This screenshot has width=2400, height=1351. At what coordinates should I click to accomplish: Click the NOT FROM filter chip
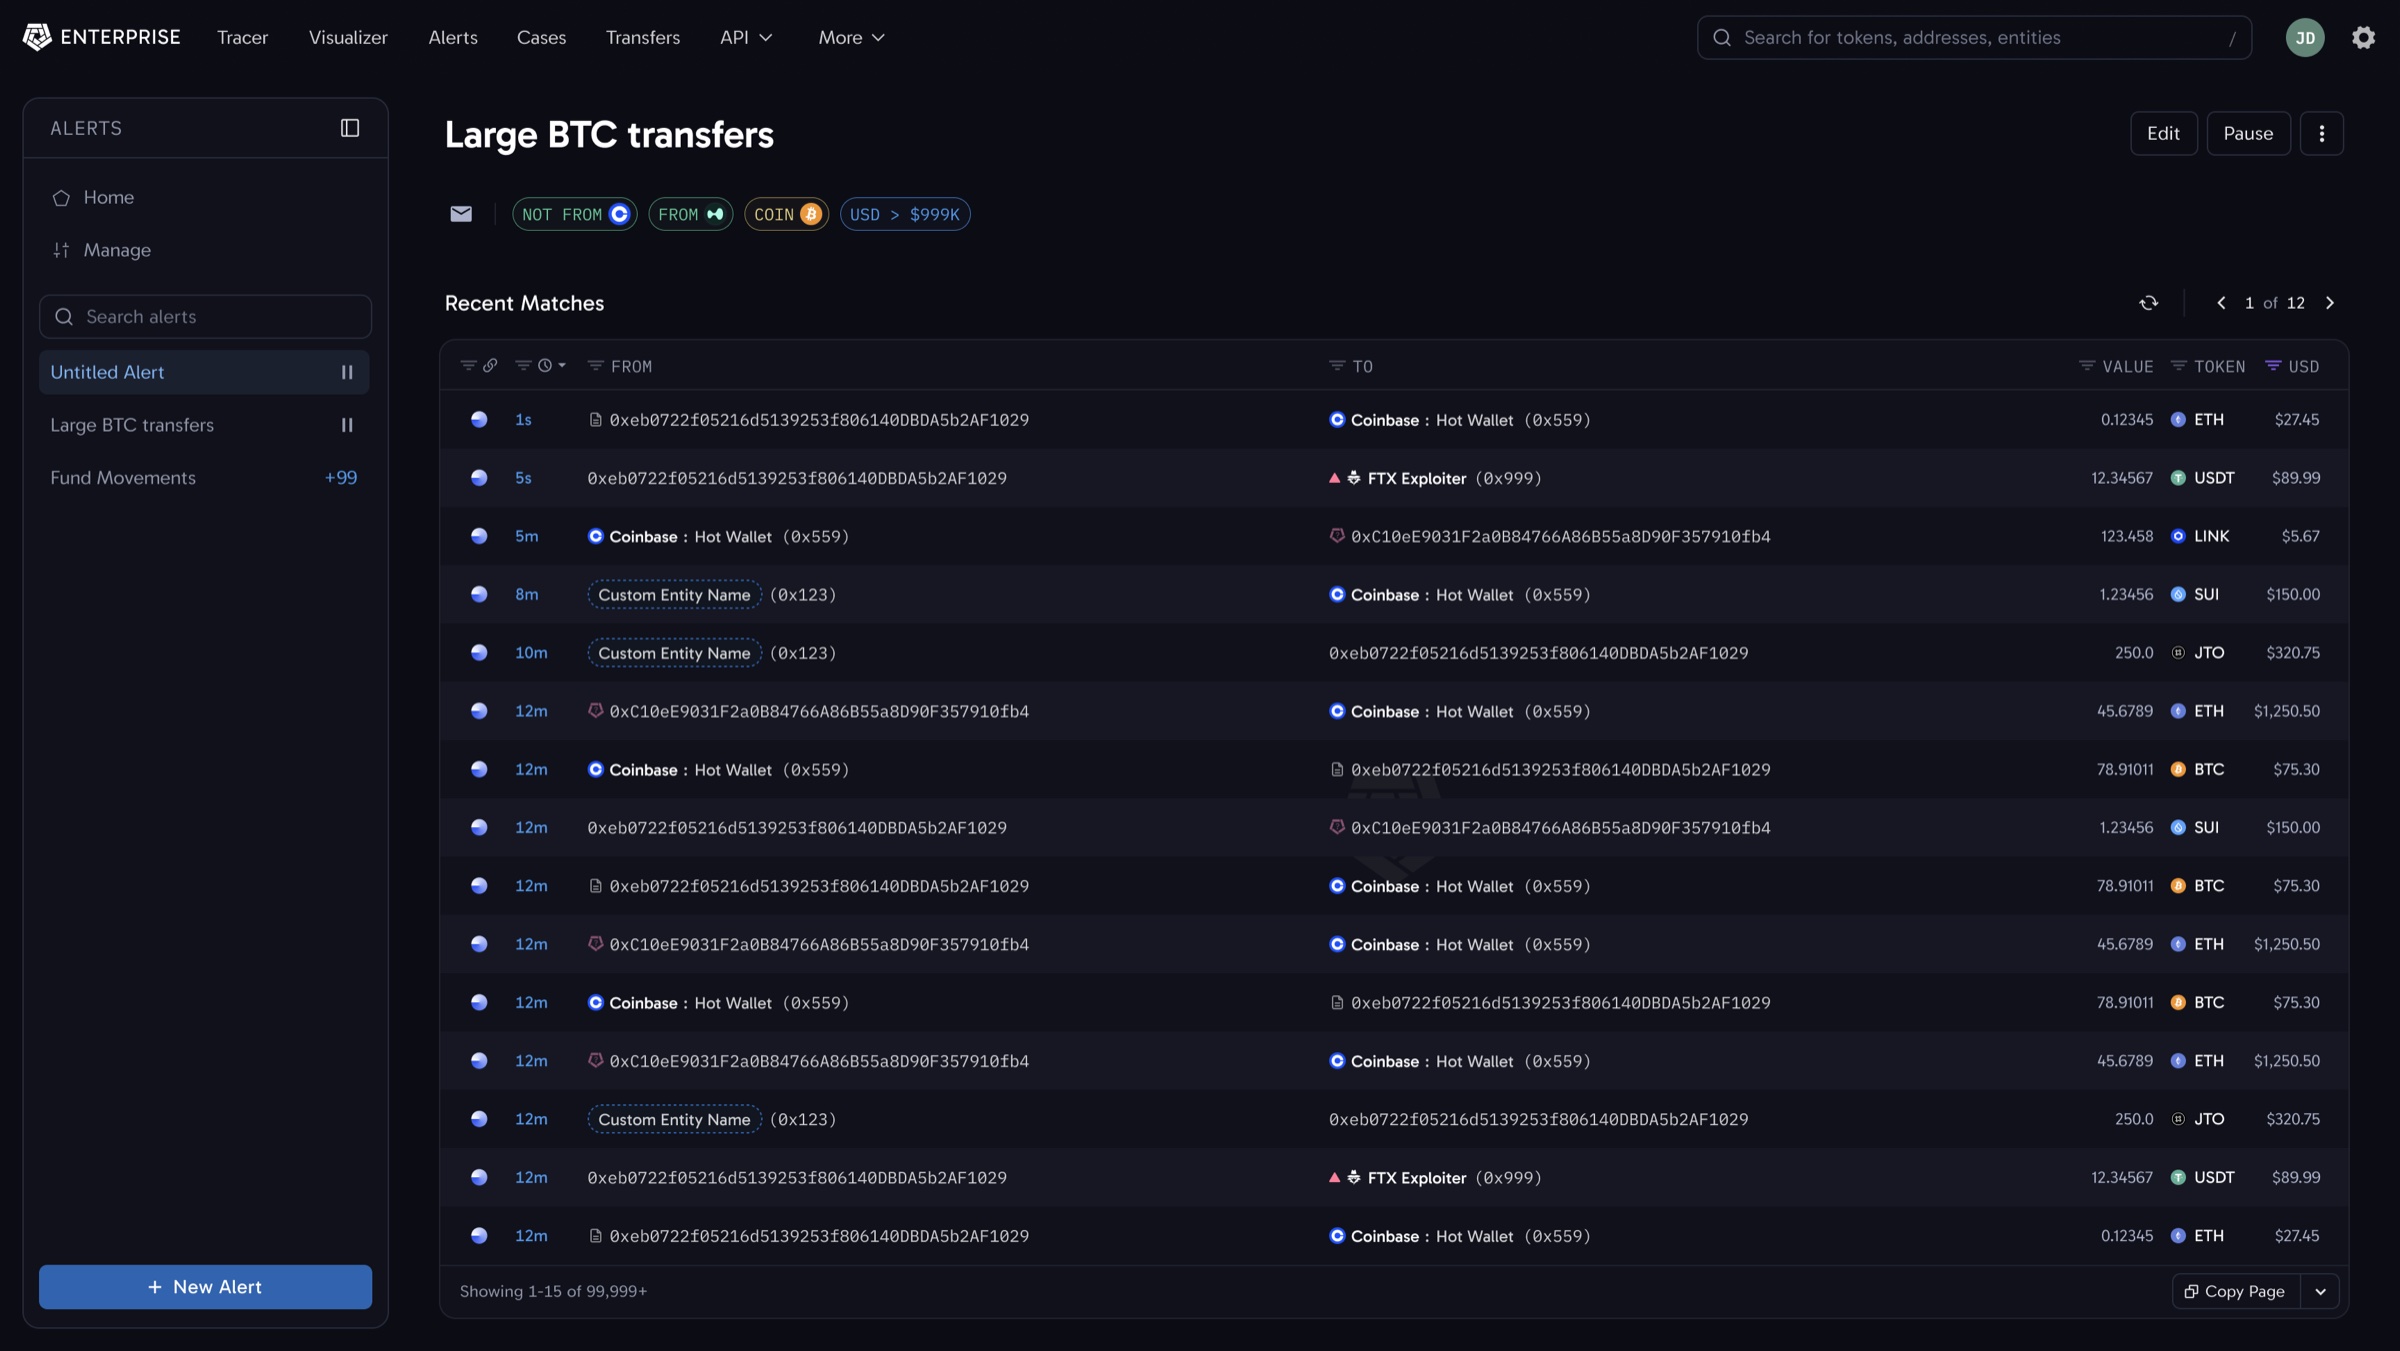(574, 214)
